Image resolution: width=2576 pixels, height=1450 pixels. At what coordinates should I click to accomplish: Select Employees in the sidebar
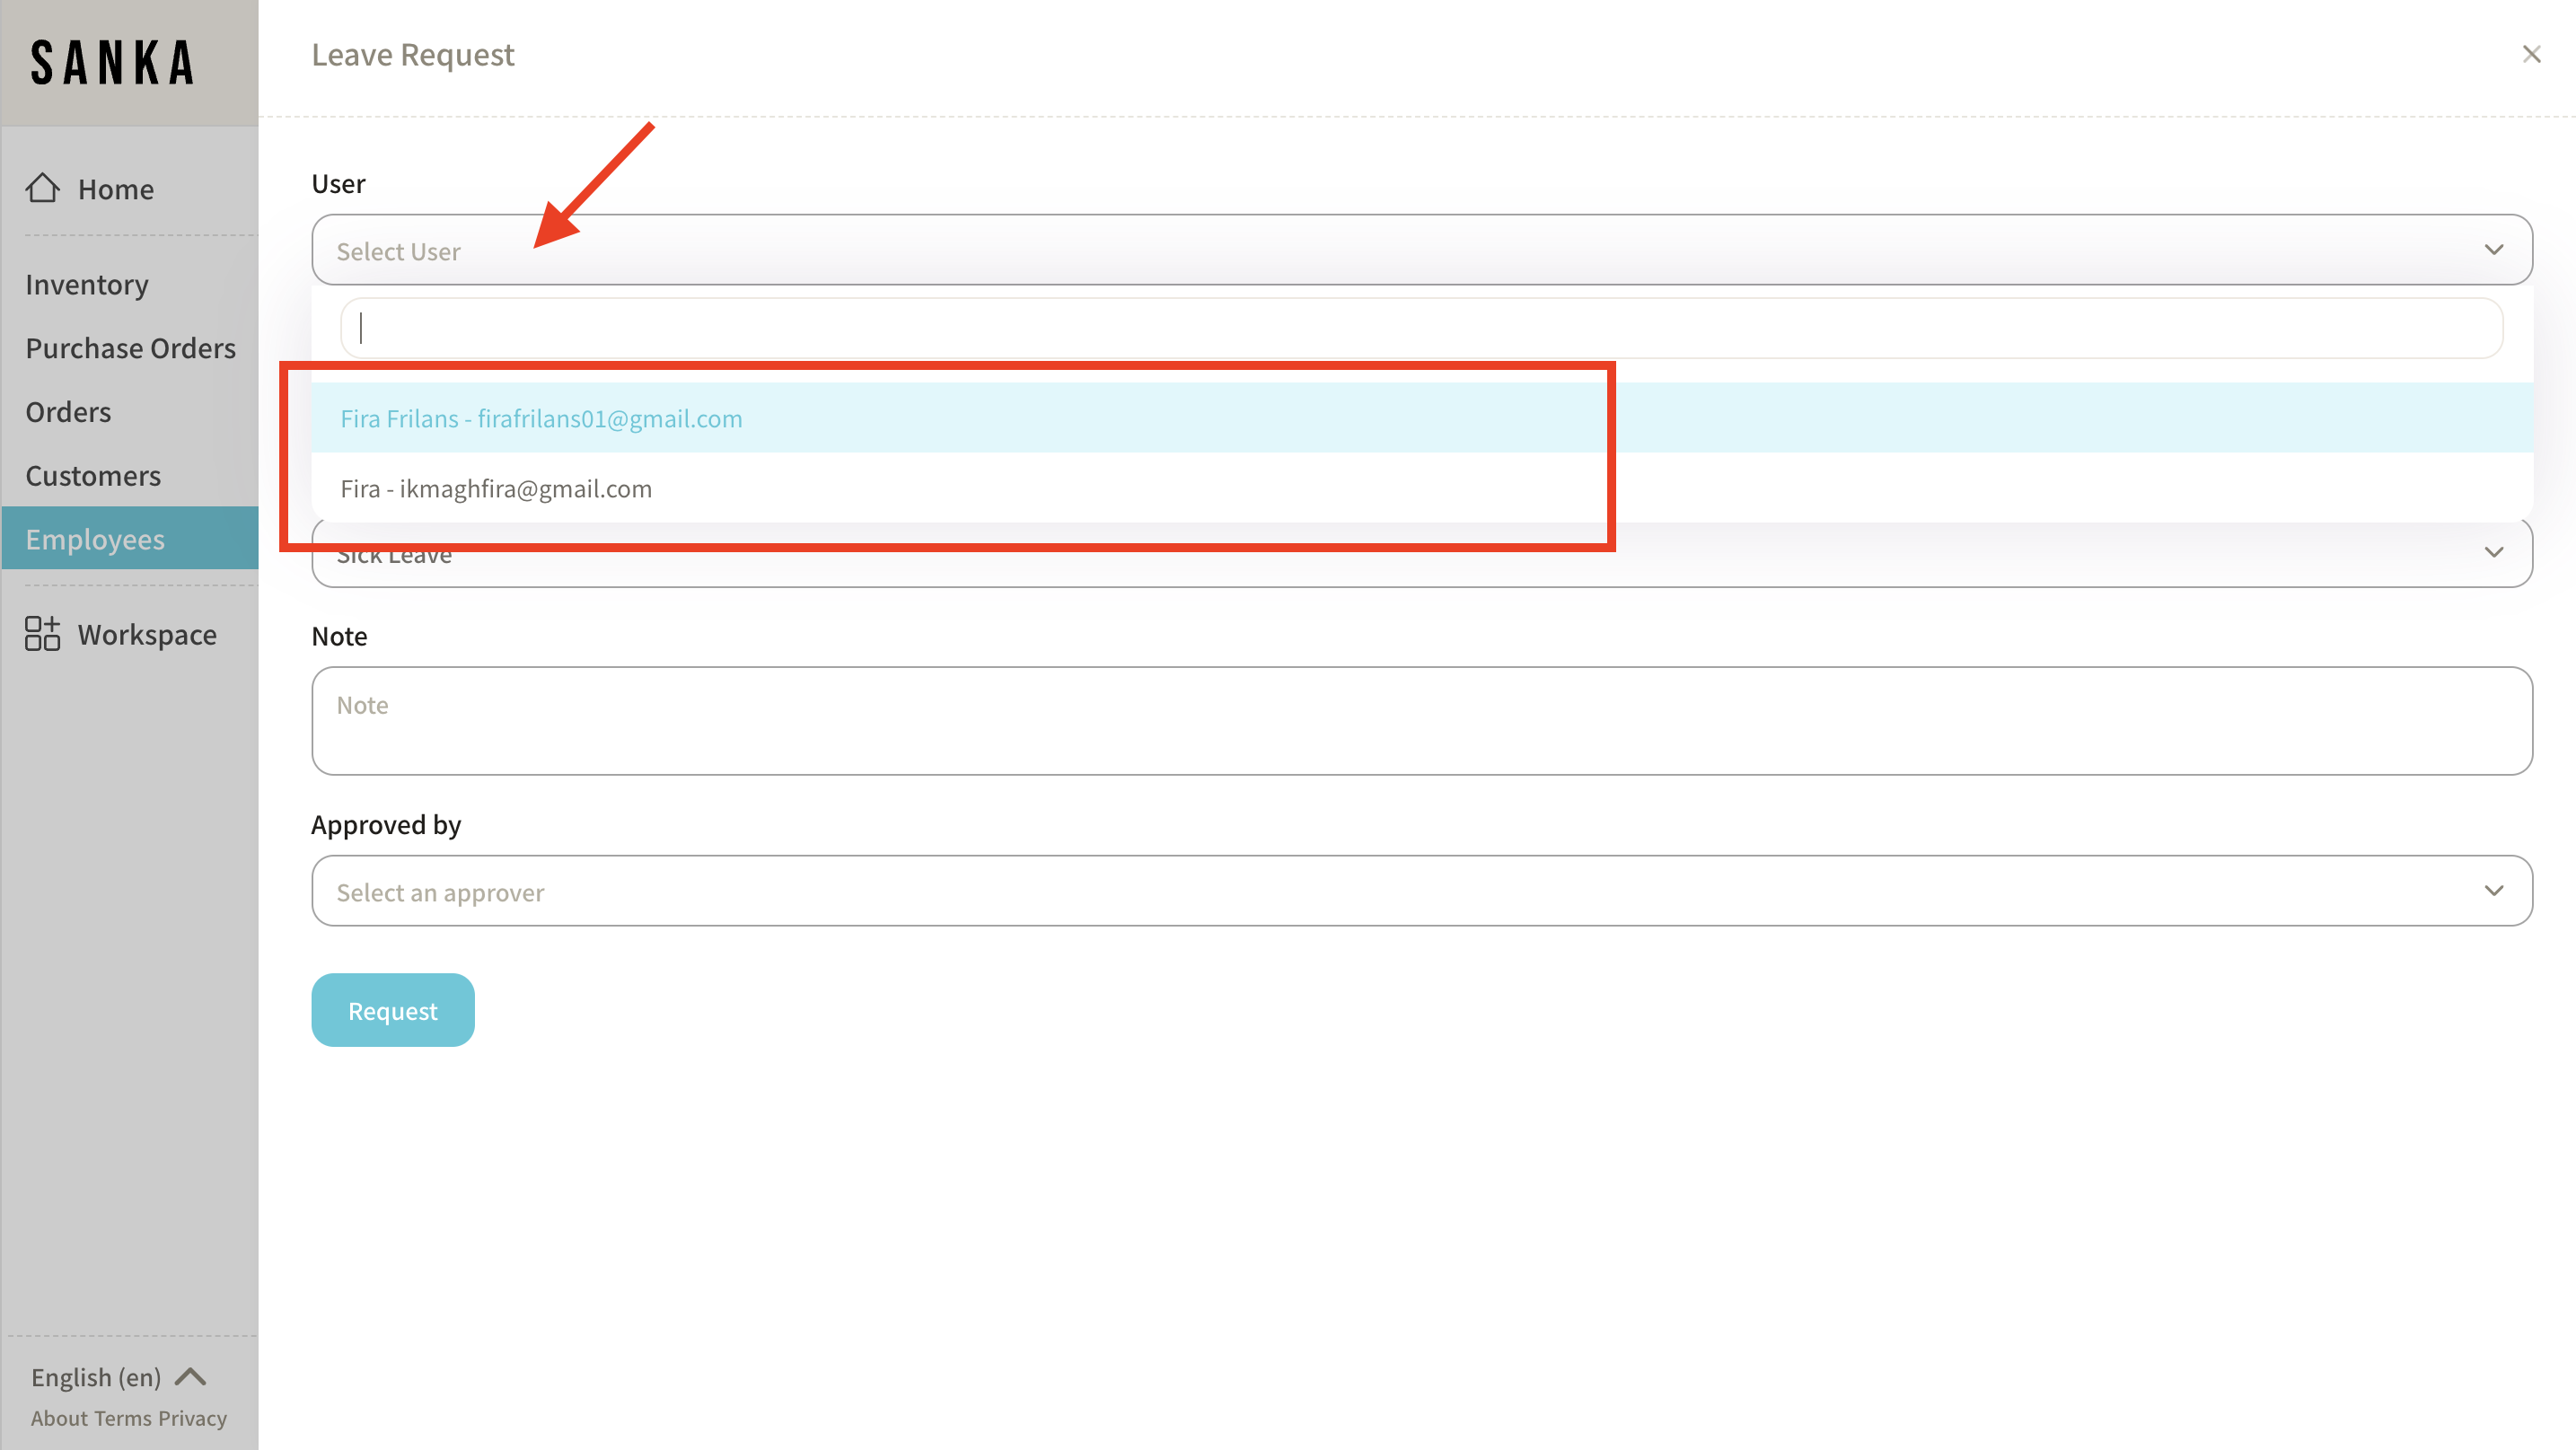click(95, 539)
